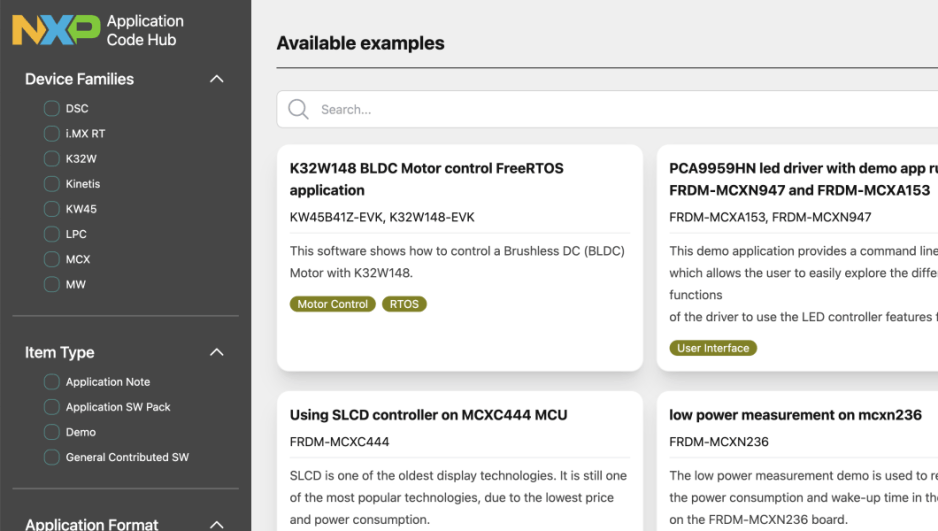This screenshot has height=531, width=938.
Task: Select the RTOS tag
Action: (404, 304)
